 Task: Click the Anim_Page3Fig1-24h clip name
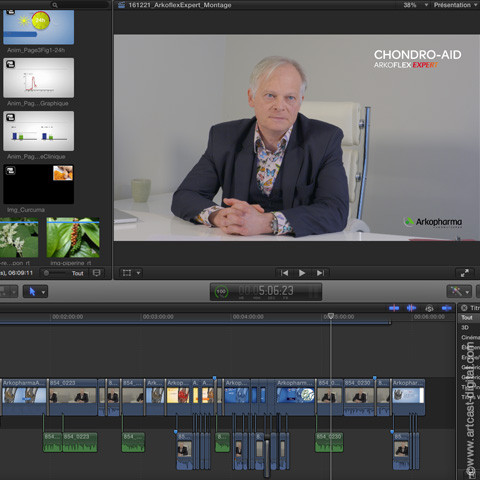(x=36, y=50)
